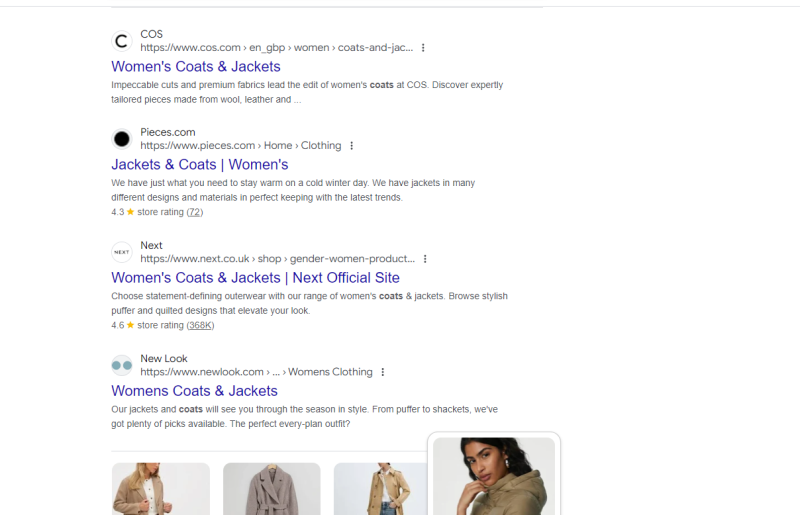Click the Next site favicon
This screenshot has height=515, width=800.
click(x=121, y=252)
